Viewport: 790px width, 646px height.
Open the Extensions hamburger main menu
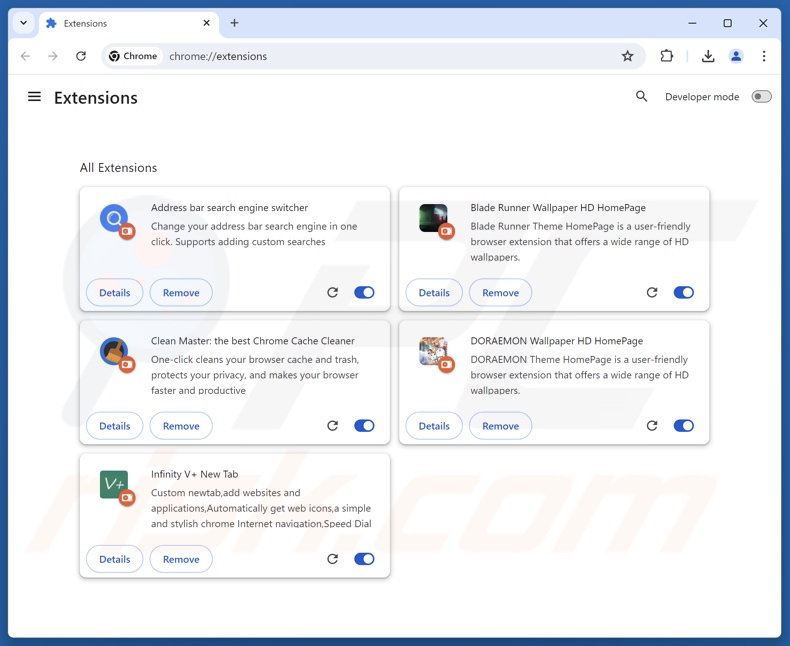click(x=34, y=96)
